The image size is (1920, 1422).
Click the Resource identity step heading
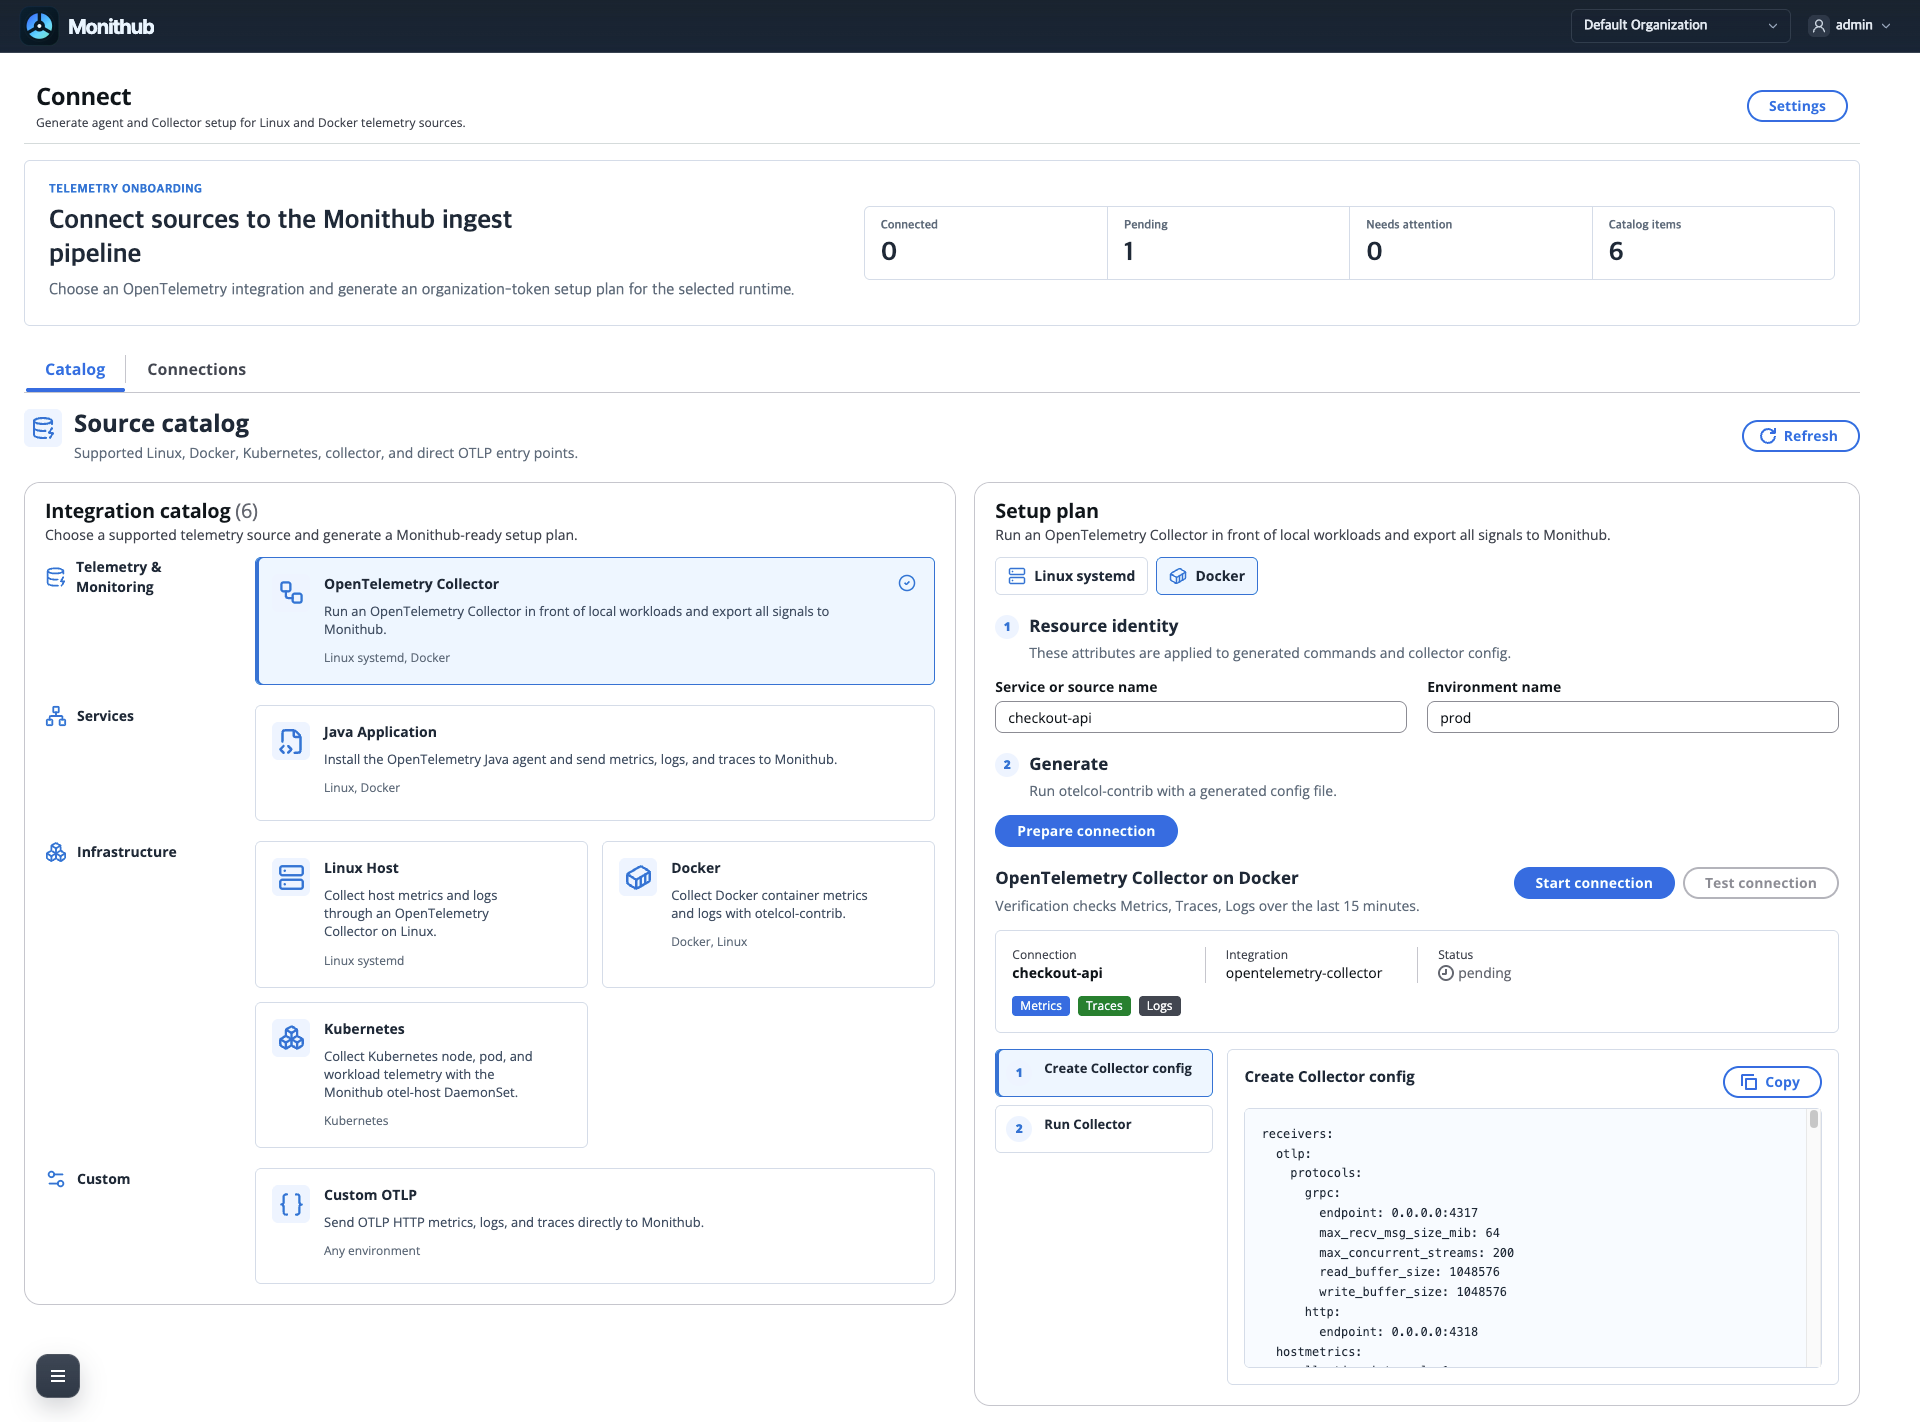tap(1104, 626)
